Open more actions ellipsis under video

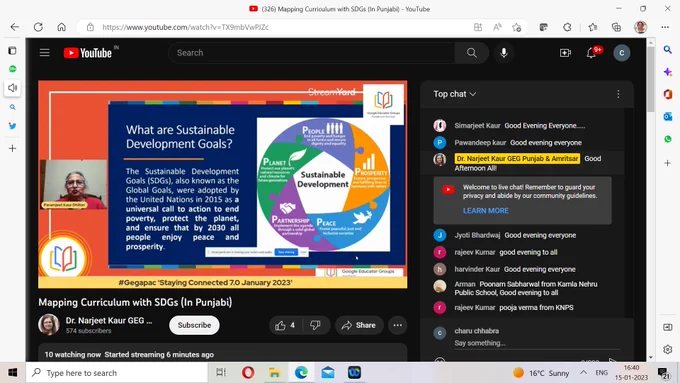pyautogui.click(x=397, y=325)
